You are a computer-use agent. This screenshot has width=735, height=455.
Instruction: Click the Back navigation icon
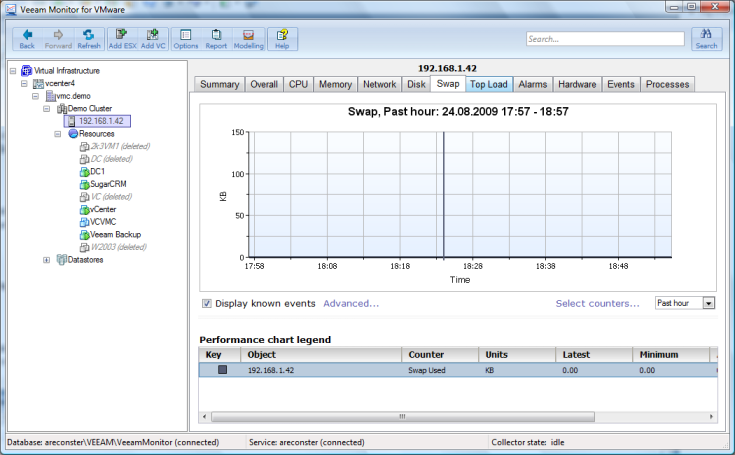coord(27,38)
